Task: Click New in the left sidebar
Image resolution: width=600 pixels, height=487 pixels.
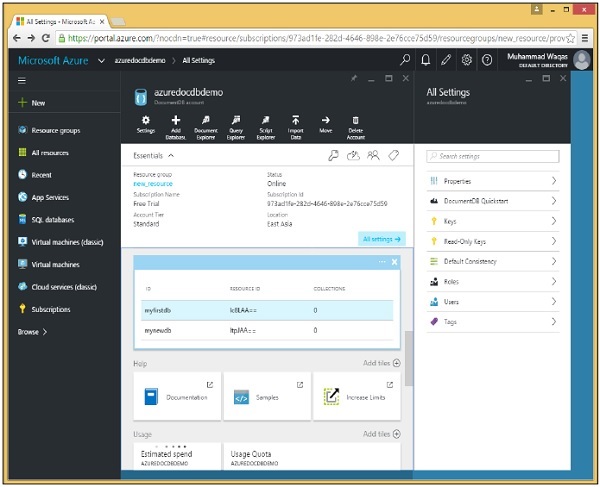Action: (38, 102)
